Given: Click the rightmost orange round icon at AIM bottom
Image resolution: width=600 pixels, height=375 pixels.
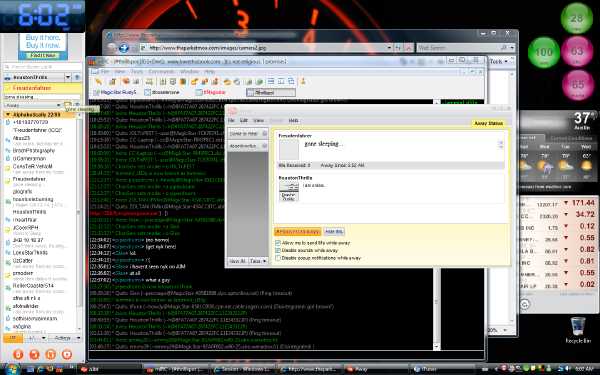Looking at the screenshot, I should (x=67, y=354).
